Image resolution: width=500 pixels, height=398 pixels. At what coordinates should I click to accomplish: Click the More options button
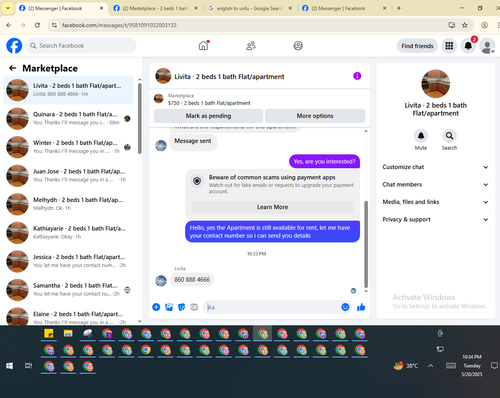pos(315,116)
